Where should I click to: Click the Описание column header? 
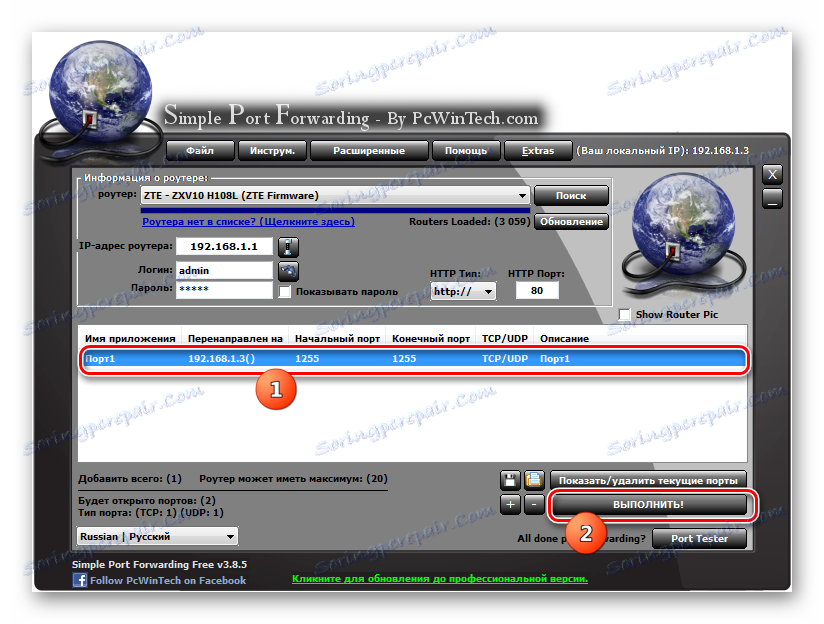(564, 339)
